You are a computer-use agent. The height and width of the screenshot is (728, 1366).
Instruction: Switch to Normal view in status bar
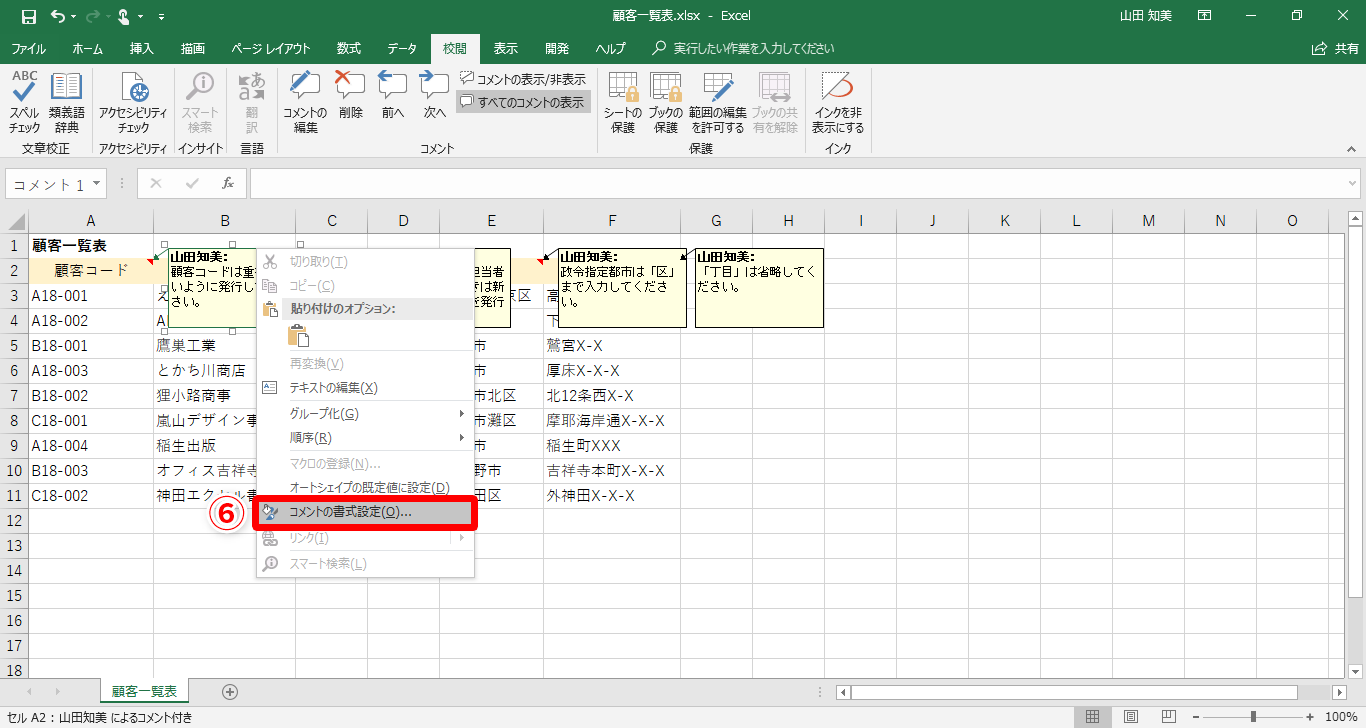click(x=1093, y=716)
